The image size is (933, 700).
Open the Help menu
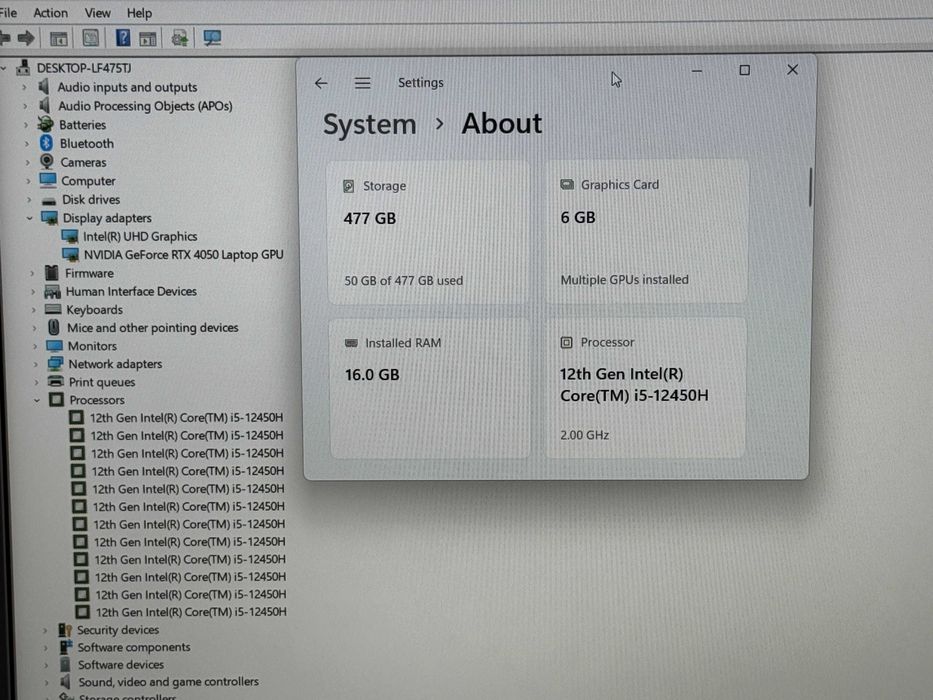pyautogui.click(x=139, y=12)
